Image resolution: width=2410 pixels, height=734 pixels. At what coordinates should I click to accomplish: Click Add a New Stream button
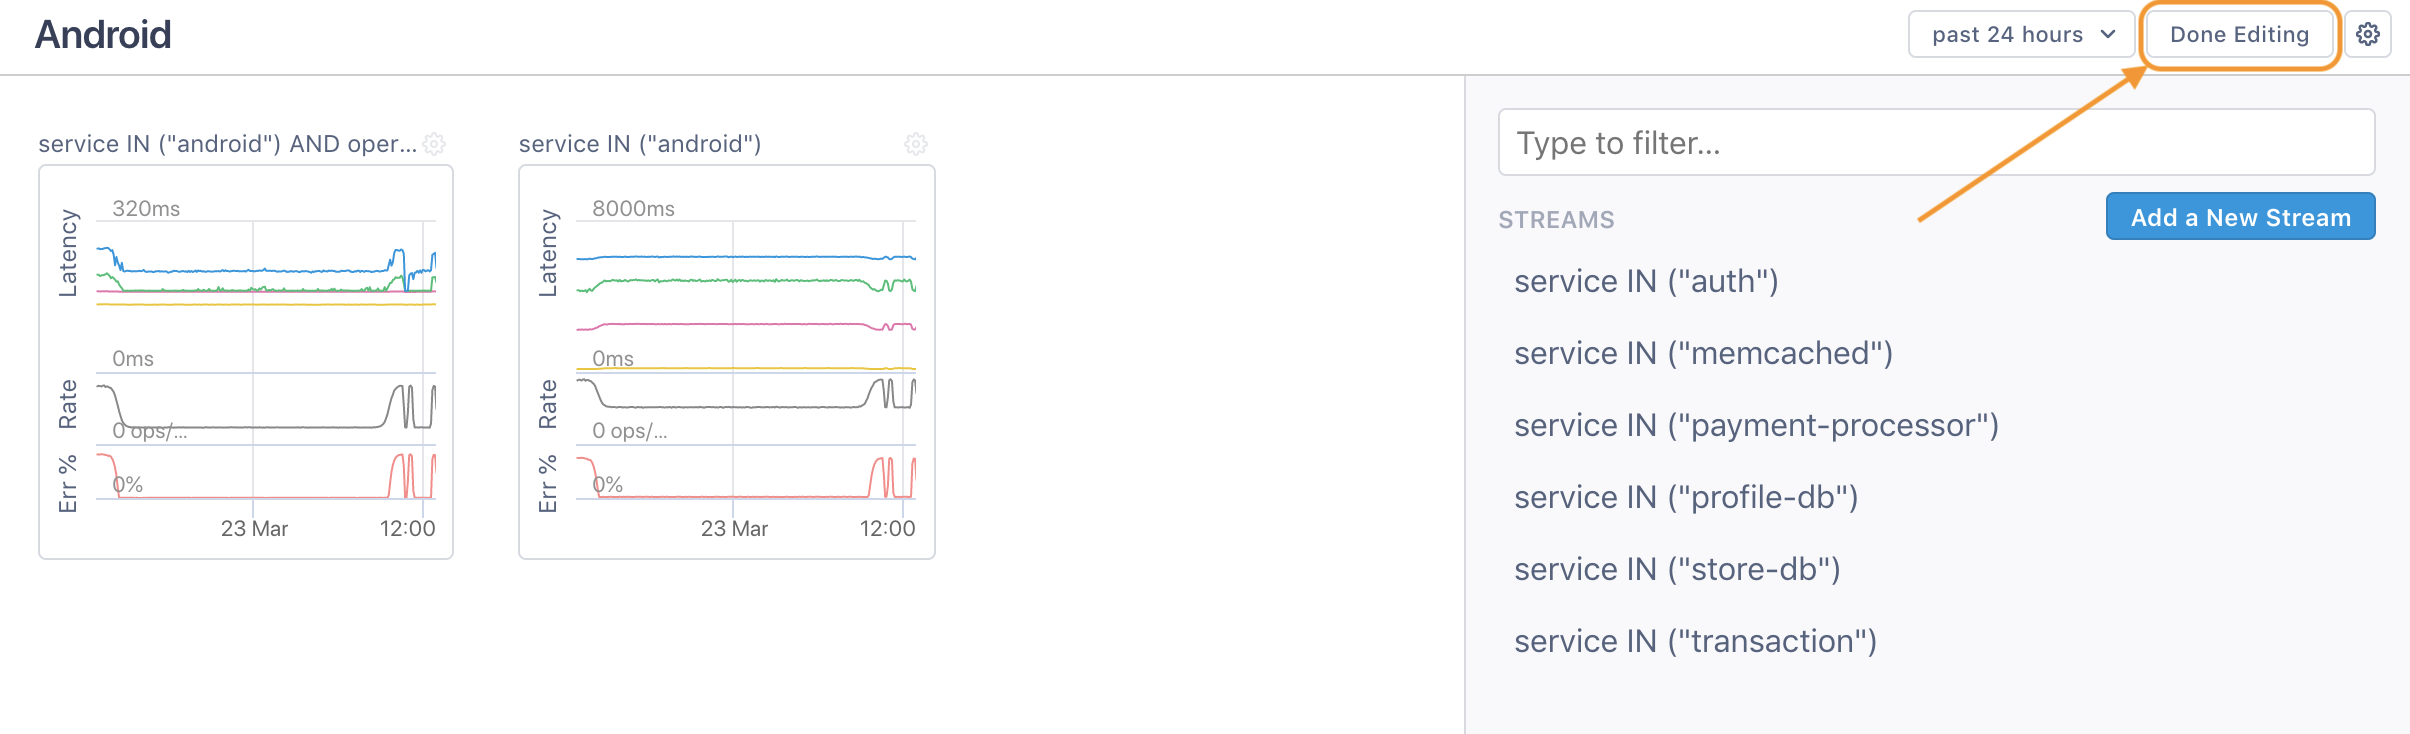(x=2240, y=217)
